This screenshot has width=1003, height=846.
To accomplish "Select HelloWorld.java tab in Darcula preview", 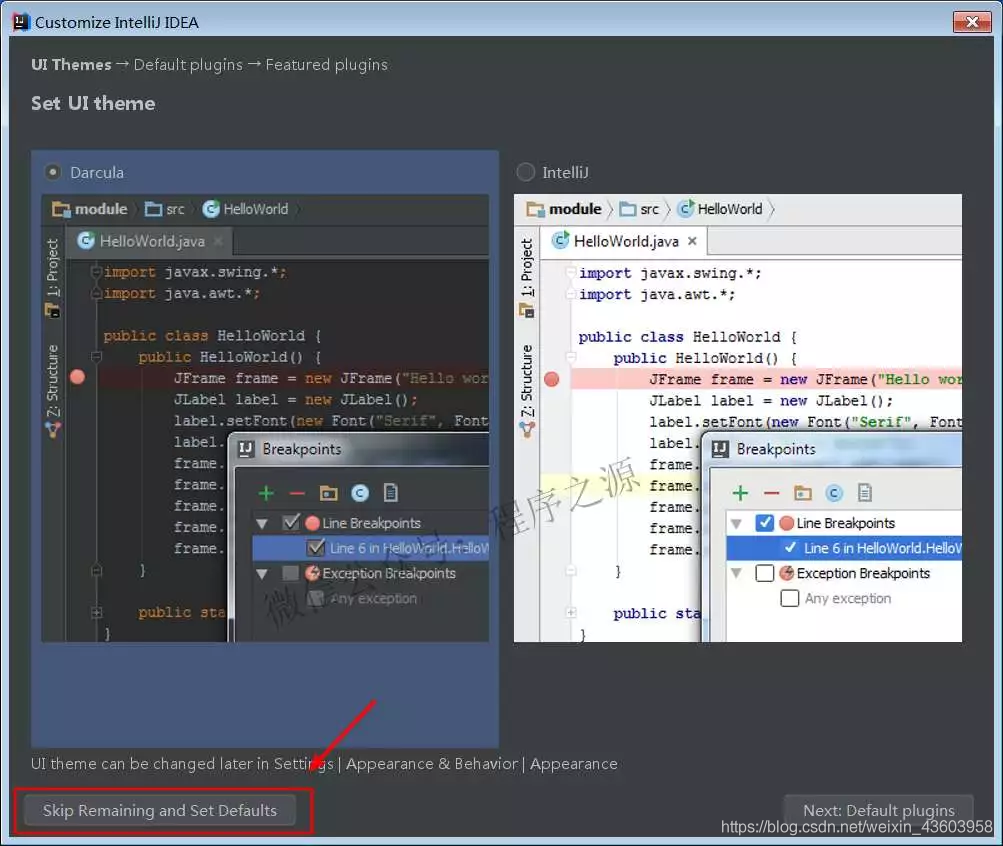I will [x=148, y=241].
